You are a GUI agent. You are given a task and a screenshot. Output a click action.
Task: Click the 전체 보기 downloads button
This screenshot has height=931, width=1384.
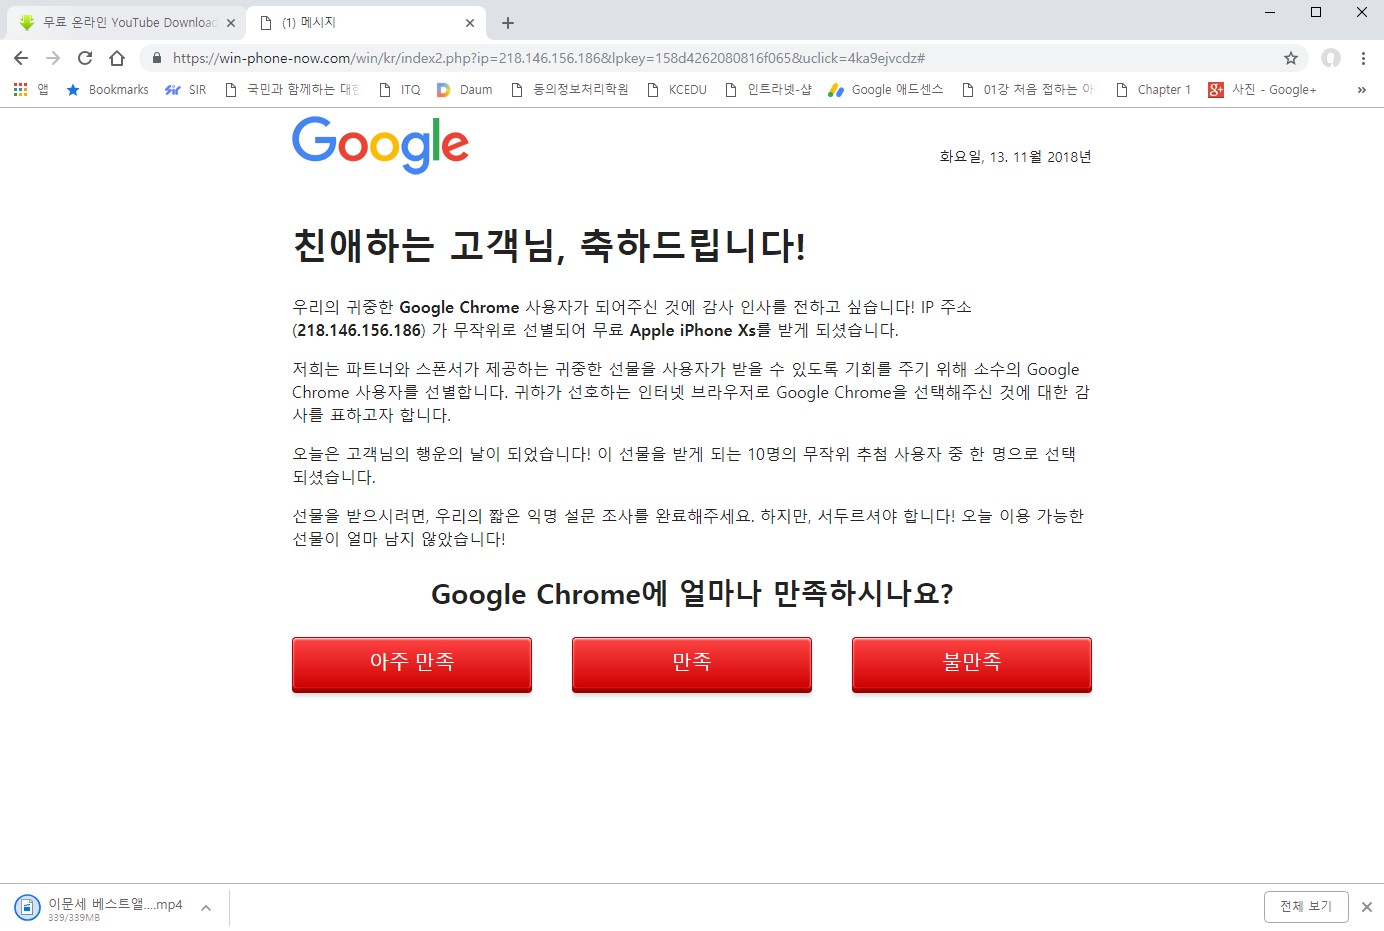point(1306,906)
